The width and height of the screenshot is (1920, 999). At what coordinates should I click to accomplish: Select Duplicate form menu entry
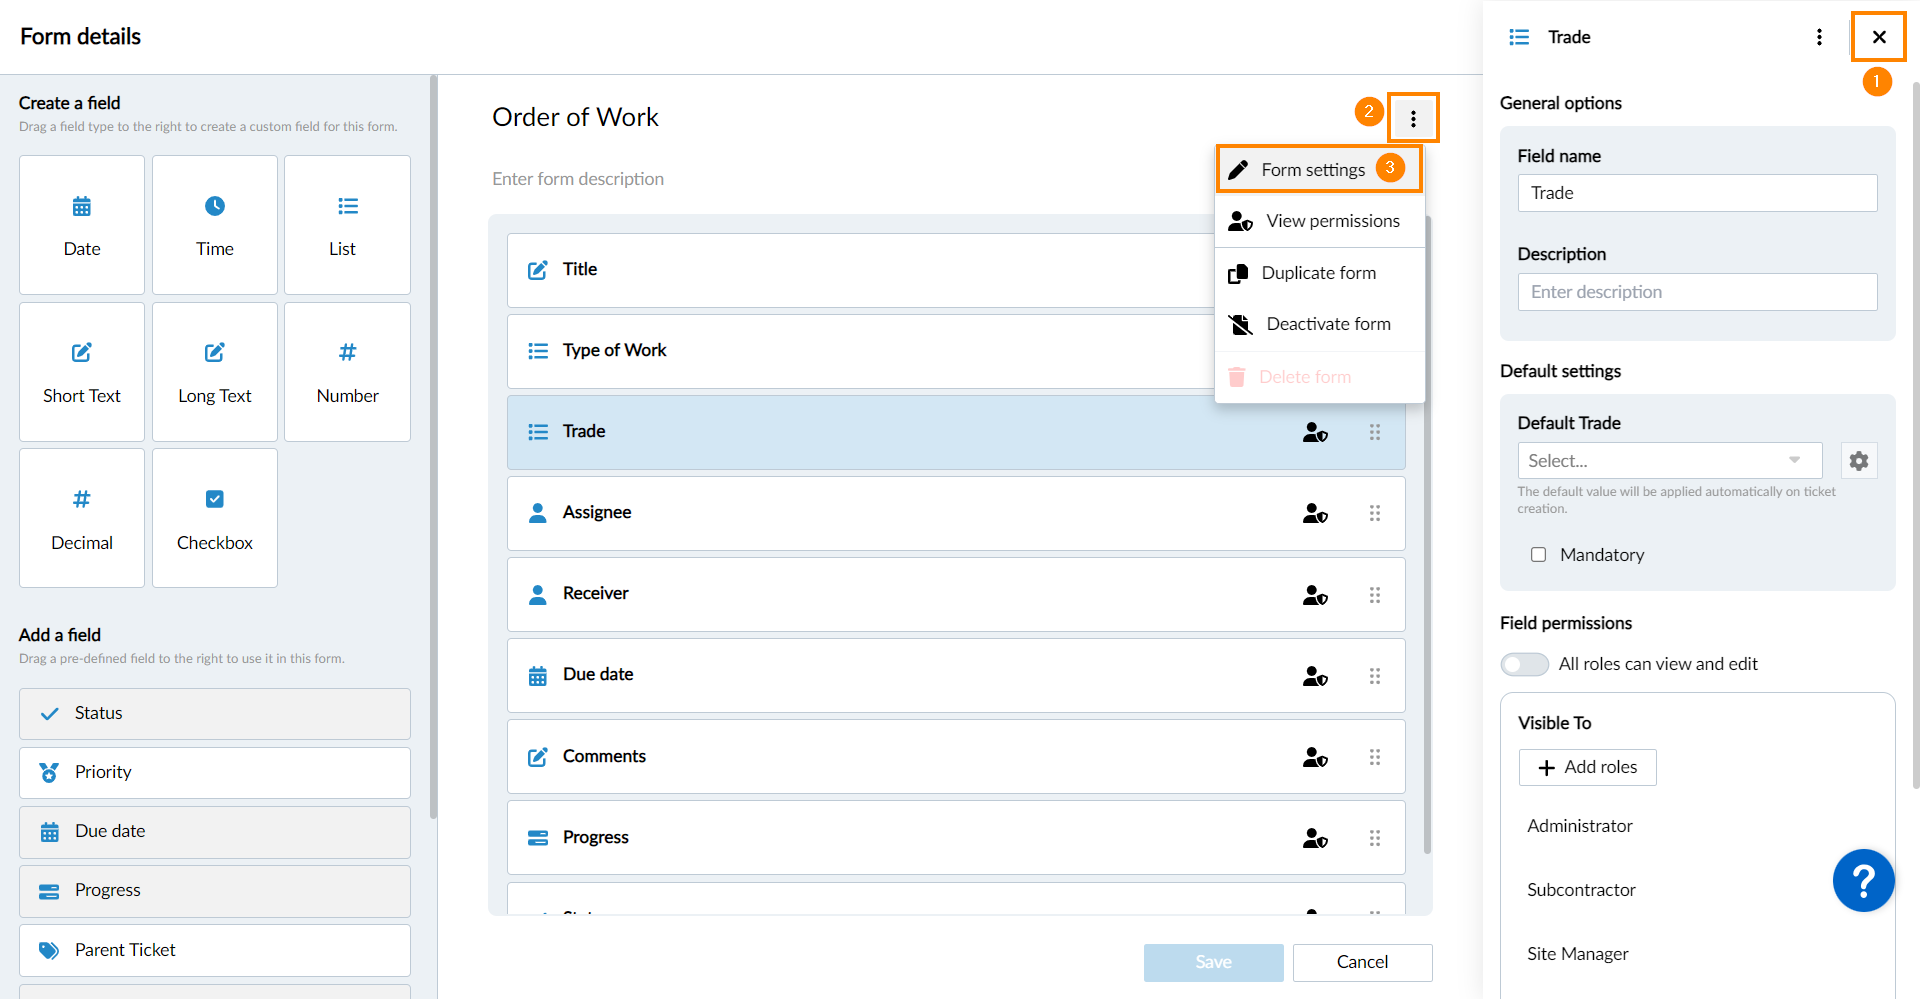coord(1320,273)
